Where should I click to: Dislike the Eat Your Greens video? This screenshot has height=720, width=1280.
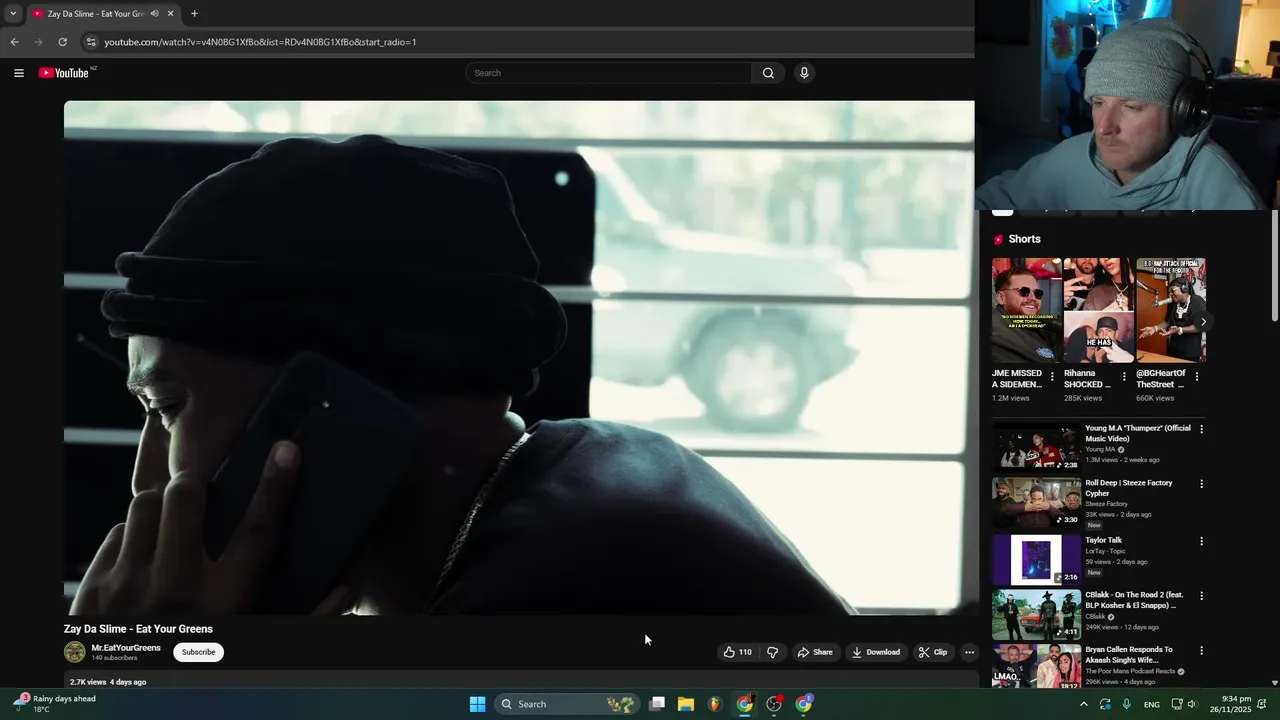pyautogui.click(x=772, y=652)
